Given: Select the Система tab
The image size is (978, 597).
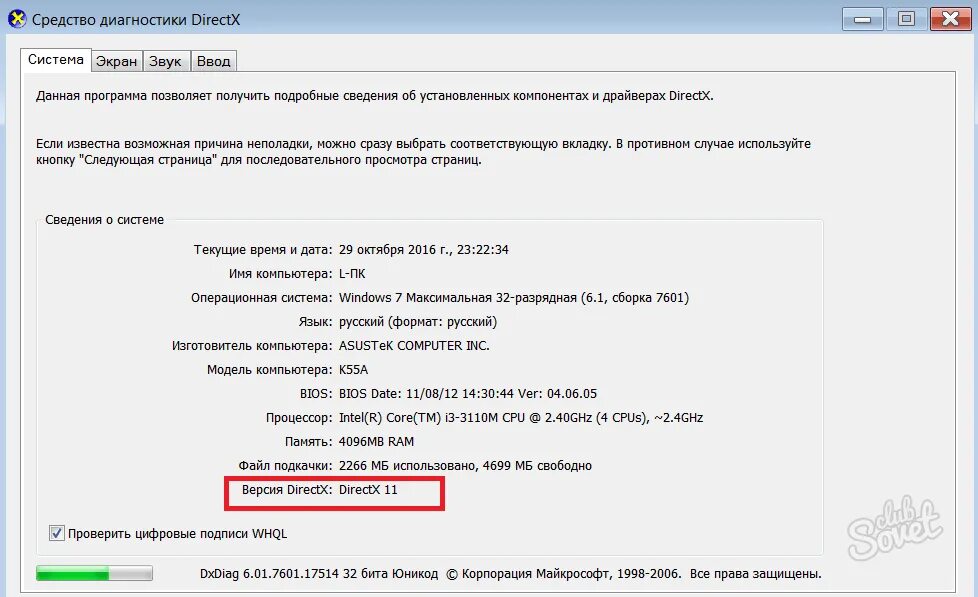Looking at the screenshot, I should pos(56,60).
